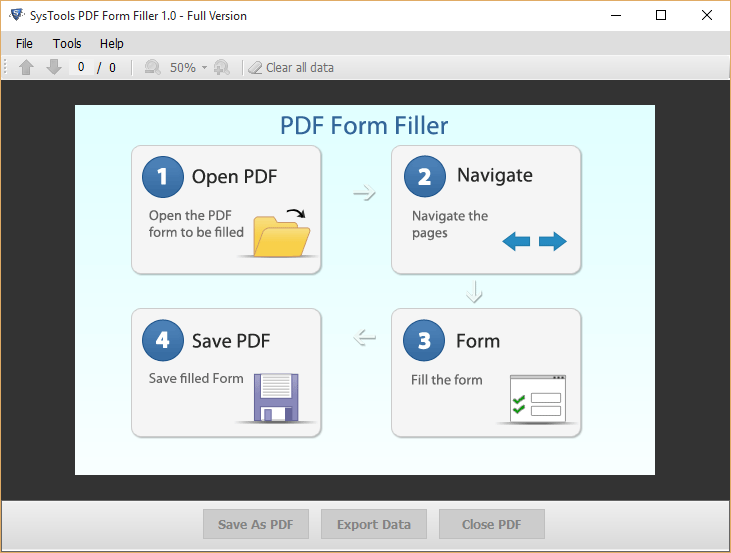Click the step 1 numbered circle

163,177
